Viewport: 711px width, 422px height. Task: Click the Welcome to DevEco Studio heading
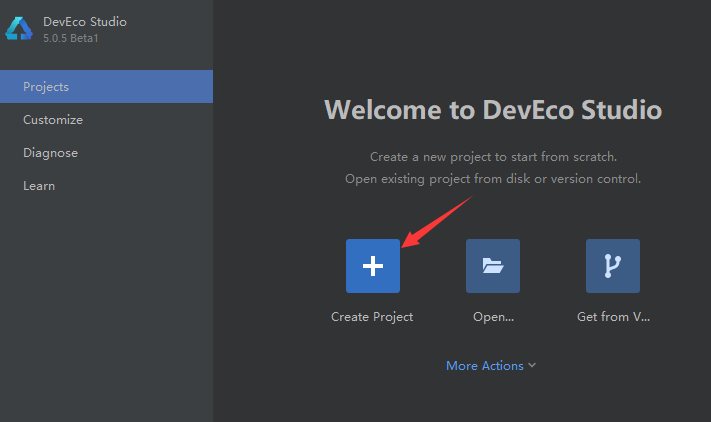click(x=493, y=110)
